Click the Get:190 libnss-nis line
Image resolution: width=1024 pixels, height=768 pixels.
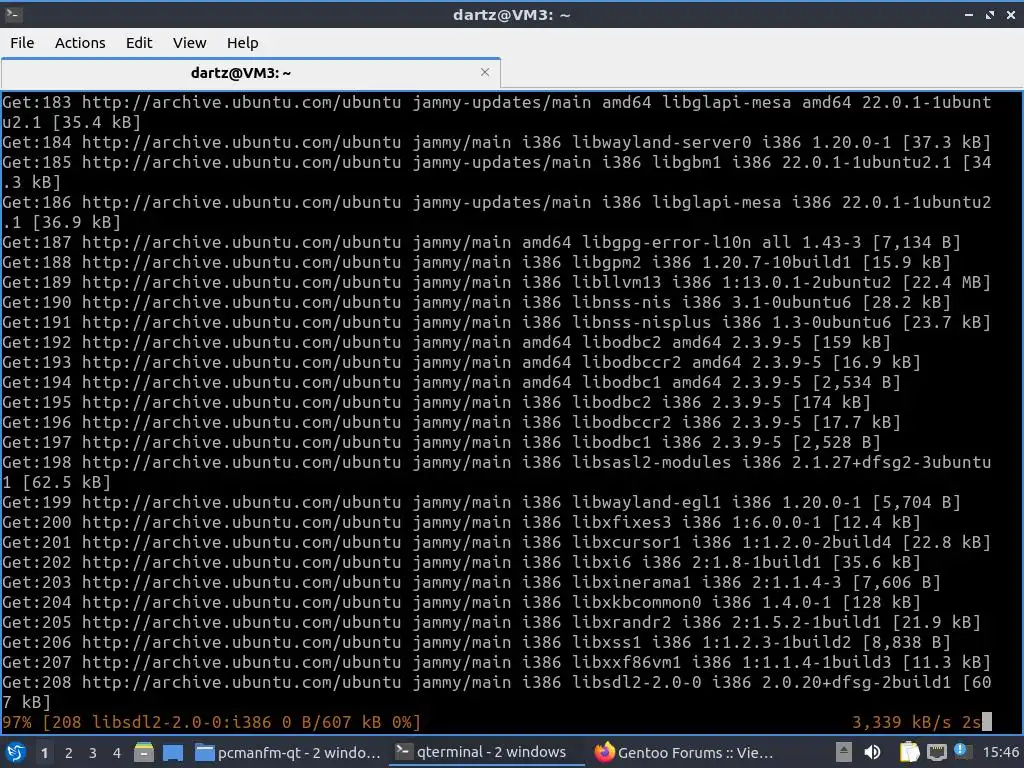tap(476, 302)
